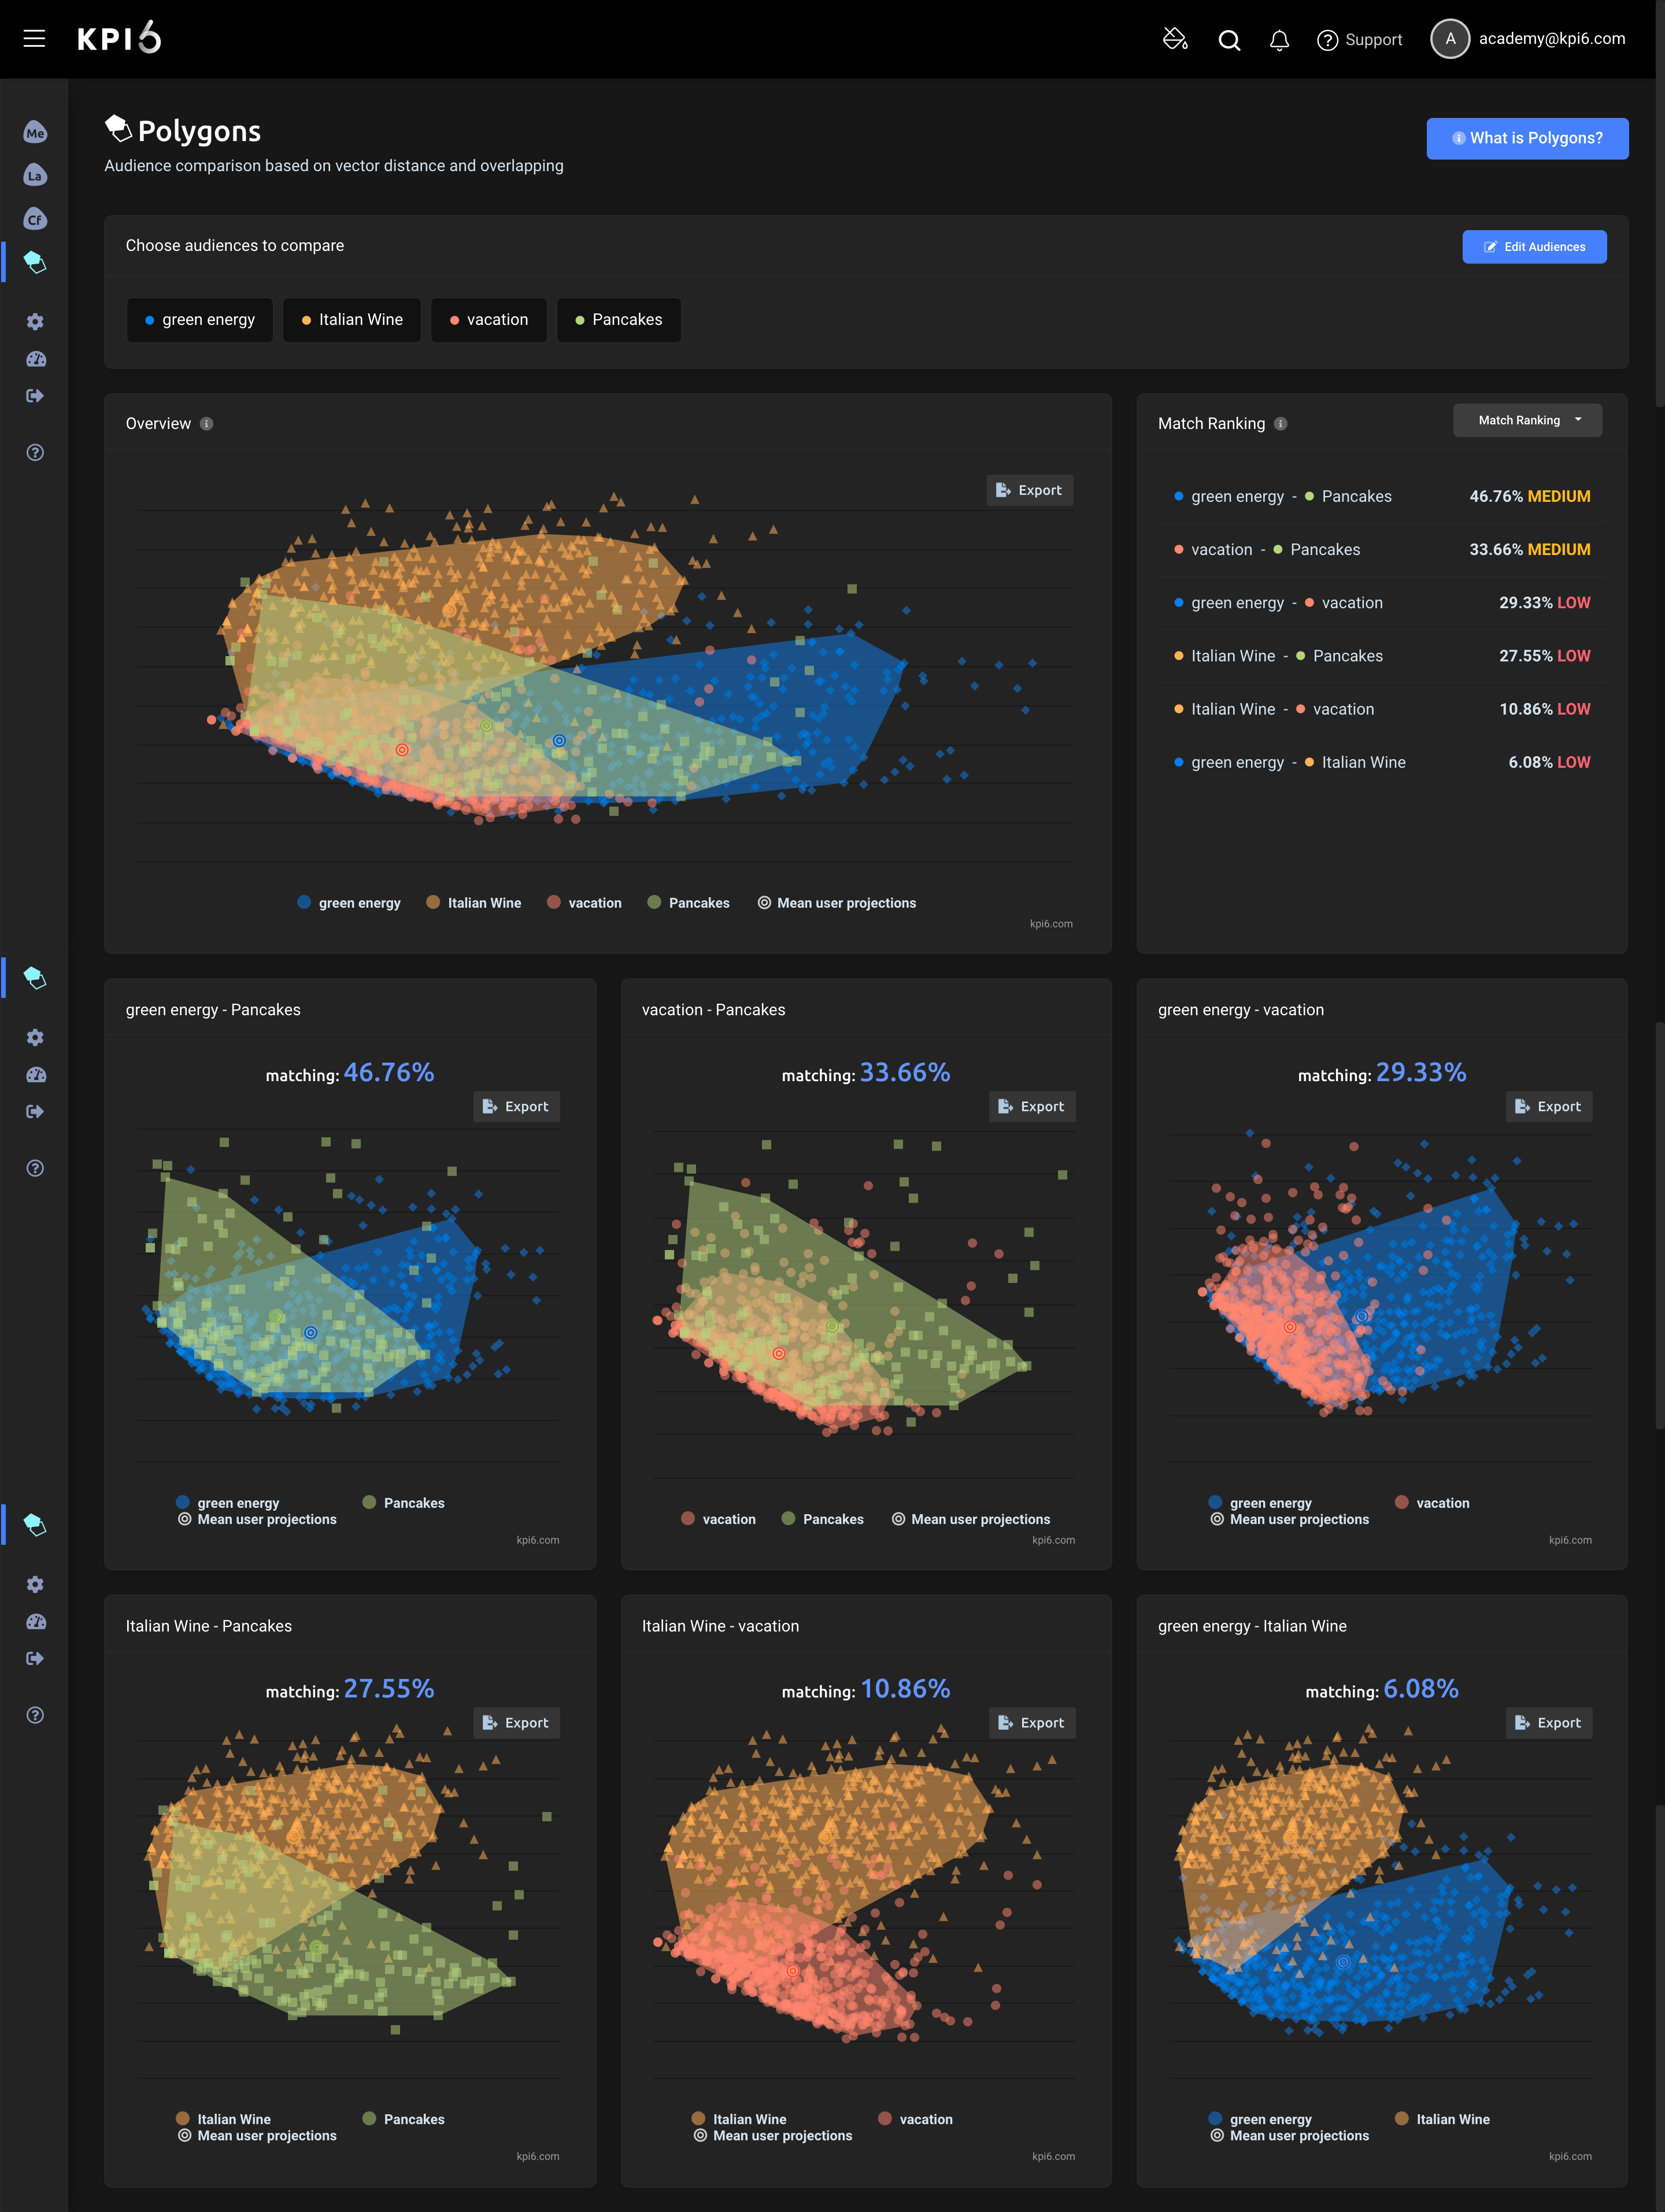This screenshot has height=2212, width=1665.
Task: Select the Polygons pentagon icon in the sidebar
Action: point(36,262)
